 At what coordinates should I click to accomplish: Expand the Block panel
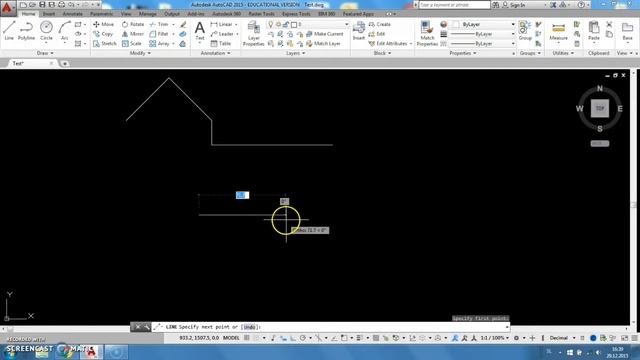point(382,53)
